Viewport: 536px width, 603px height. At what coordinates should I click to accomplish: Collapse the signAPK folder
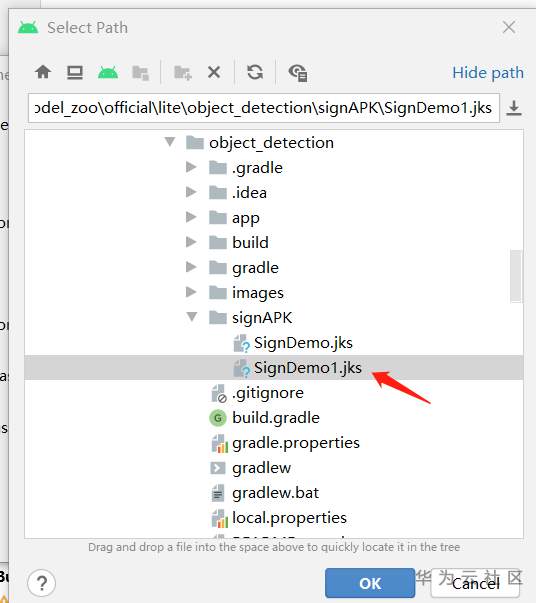[192, 317]
